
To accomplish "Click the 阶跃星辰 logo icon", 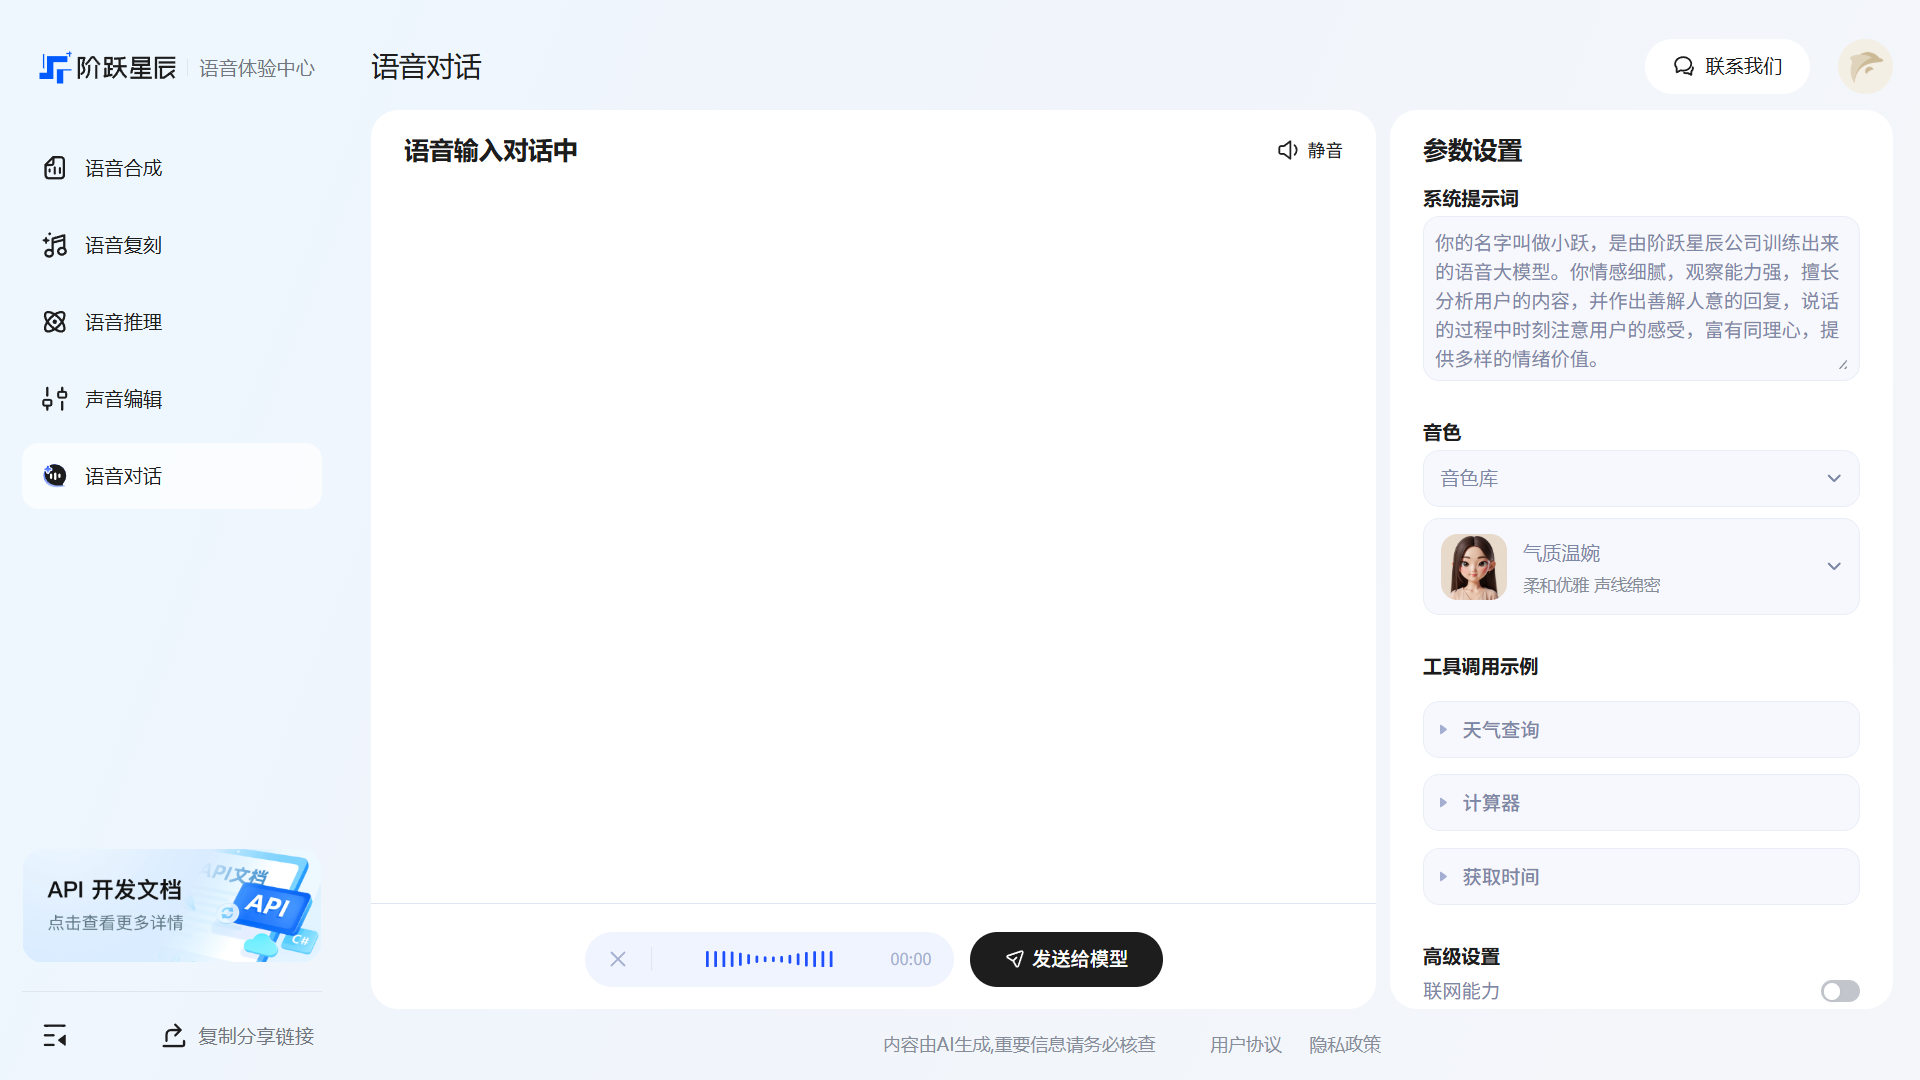I will pyautogui.click(x=56, y=67).
